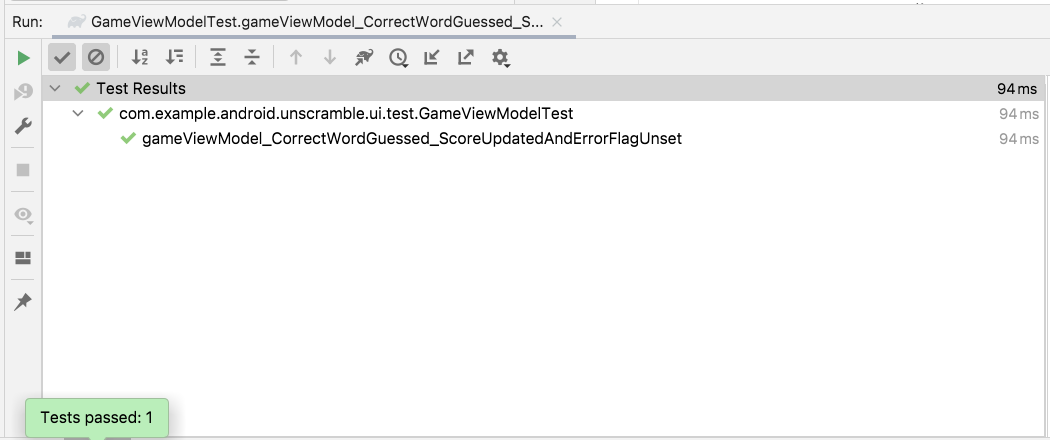Toggle pin tab icon in sidebar
1050x440 pixels.
click(x=23, y=302)
